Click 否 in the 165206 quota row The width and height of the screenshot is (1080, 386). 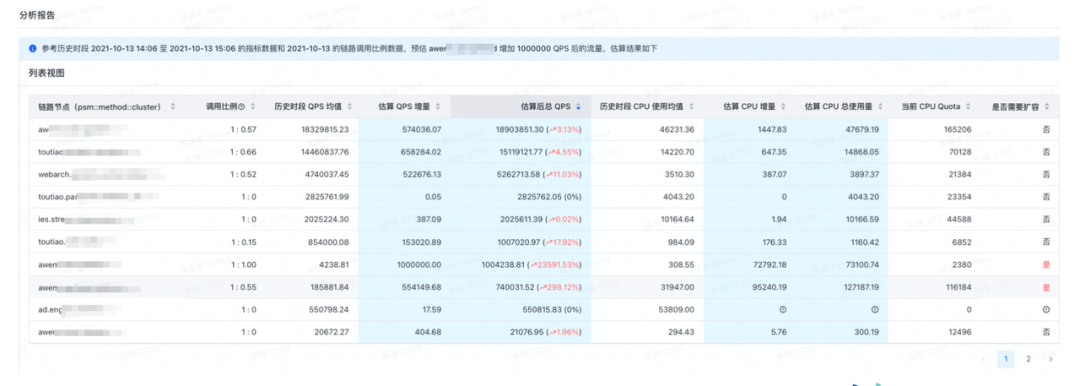pyautogui.click(x=1046, y=130)
